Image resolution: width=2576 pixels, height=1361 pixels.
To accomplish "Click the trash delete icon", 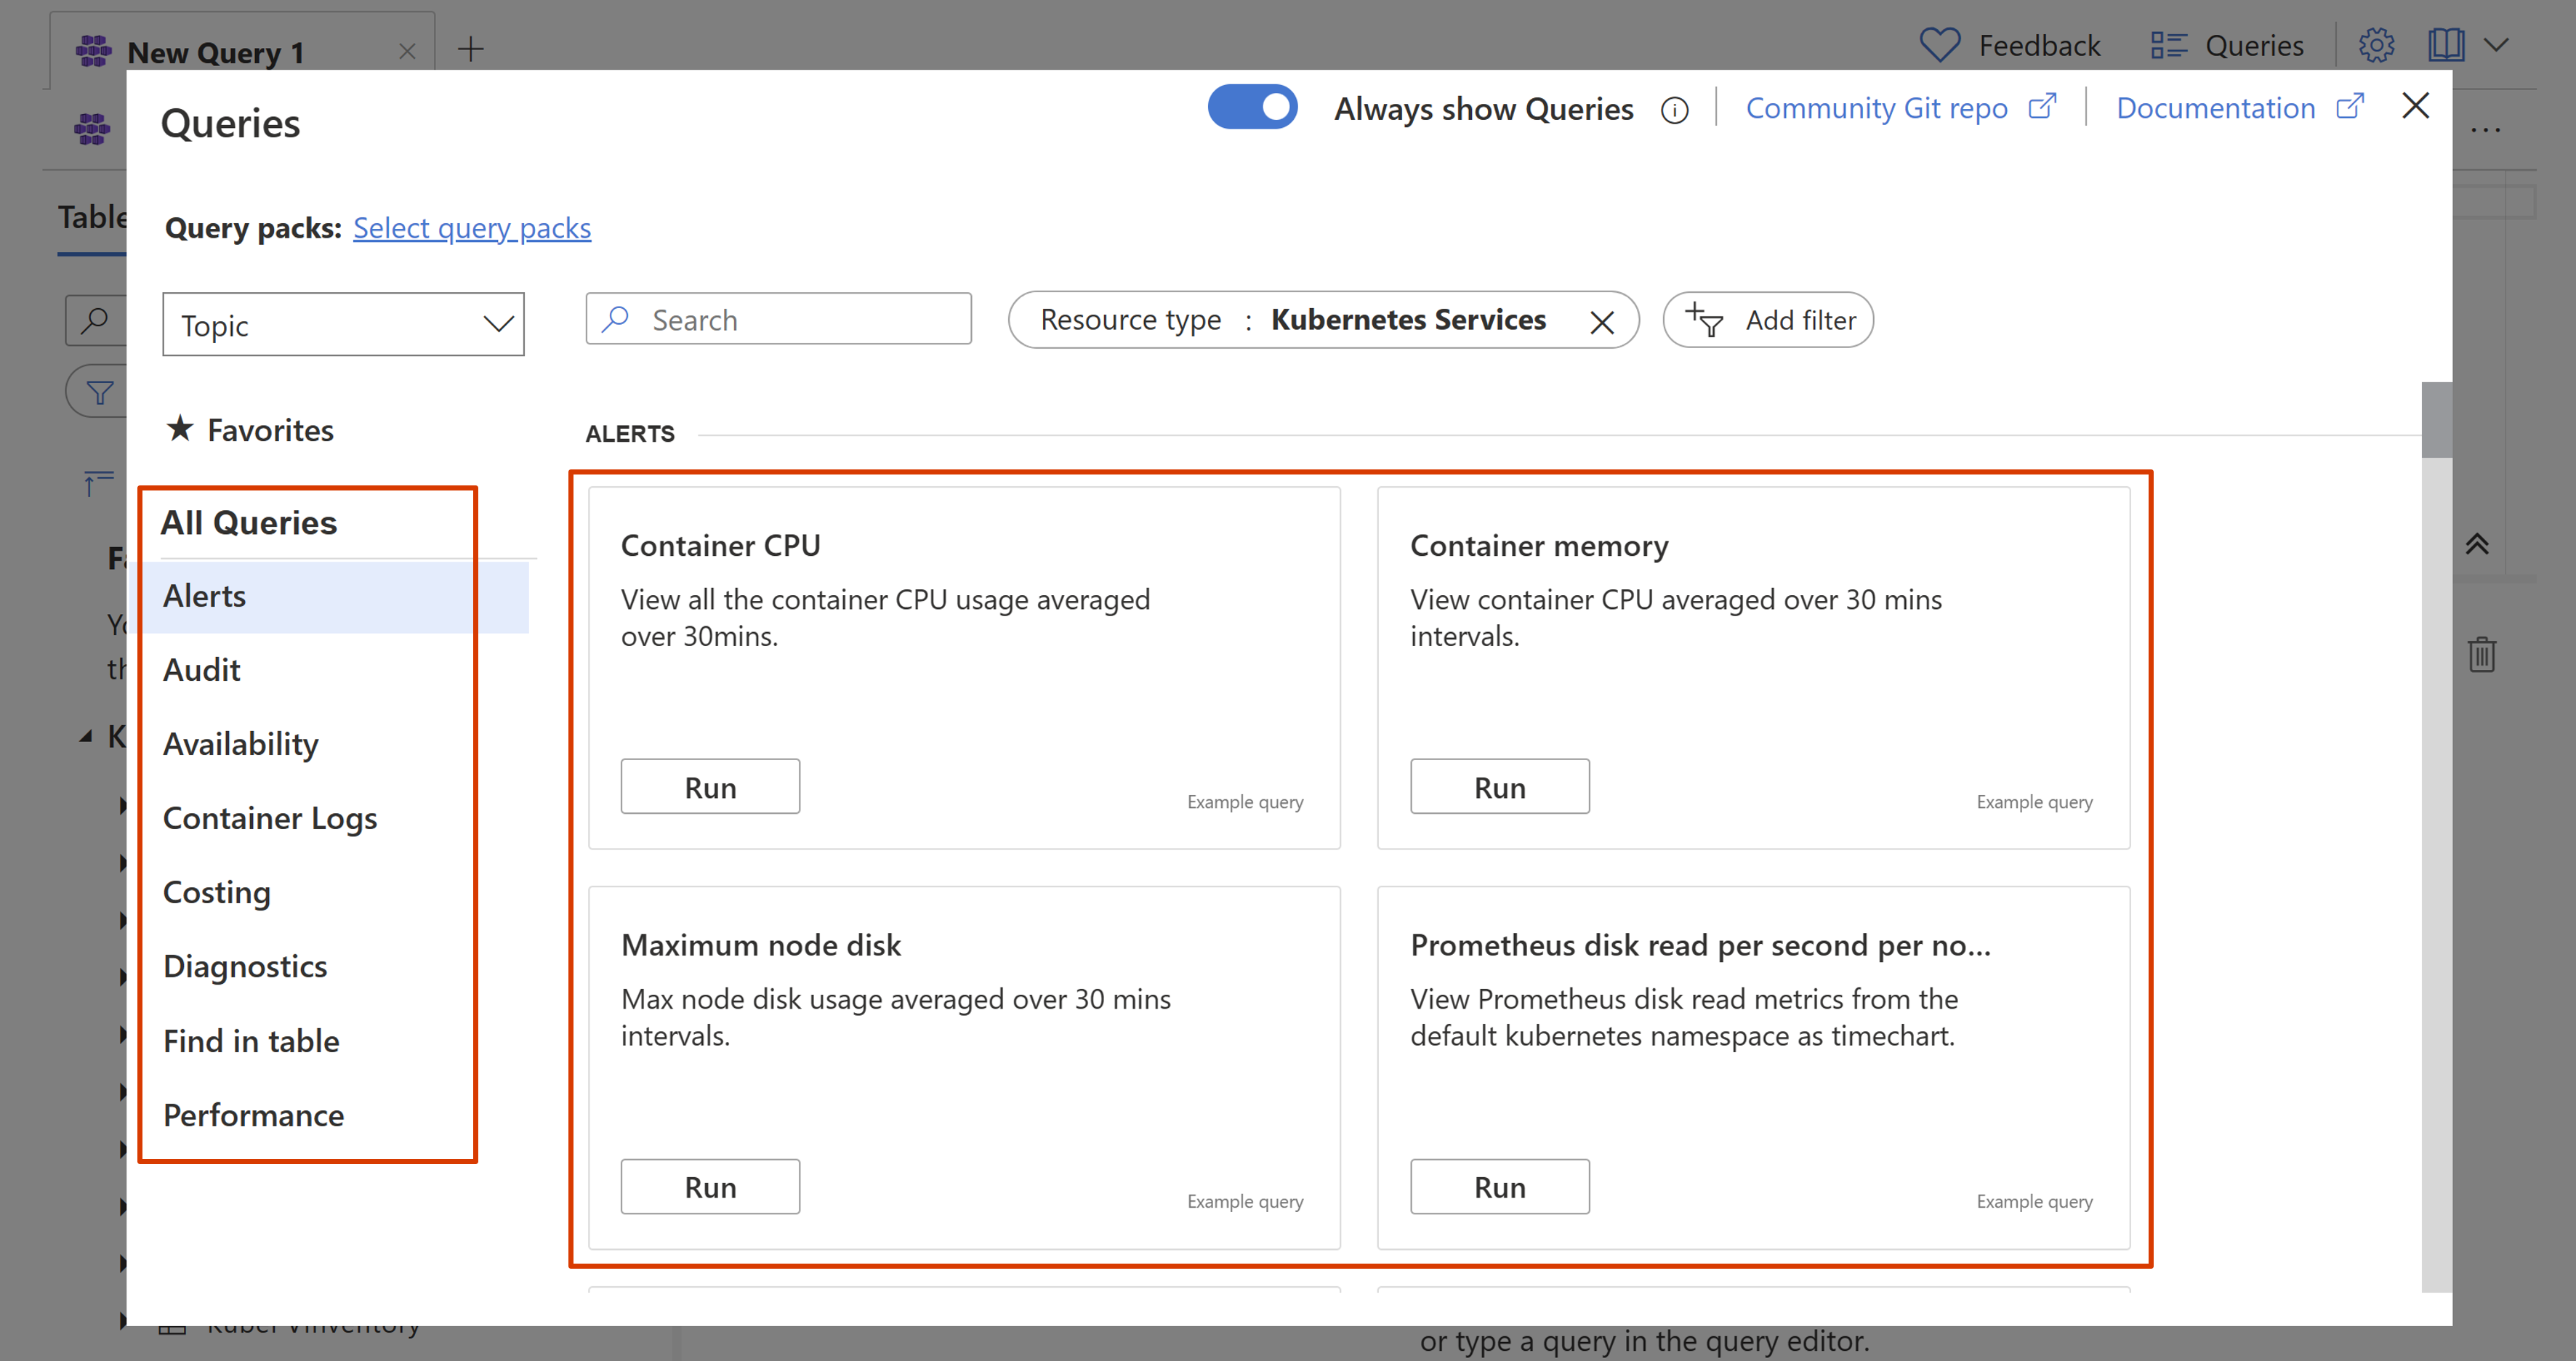I will click(2481, 655).
